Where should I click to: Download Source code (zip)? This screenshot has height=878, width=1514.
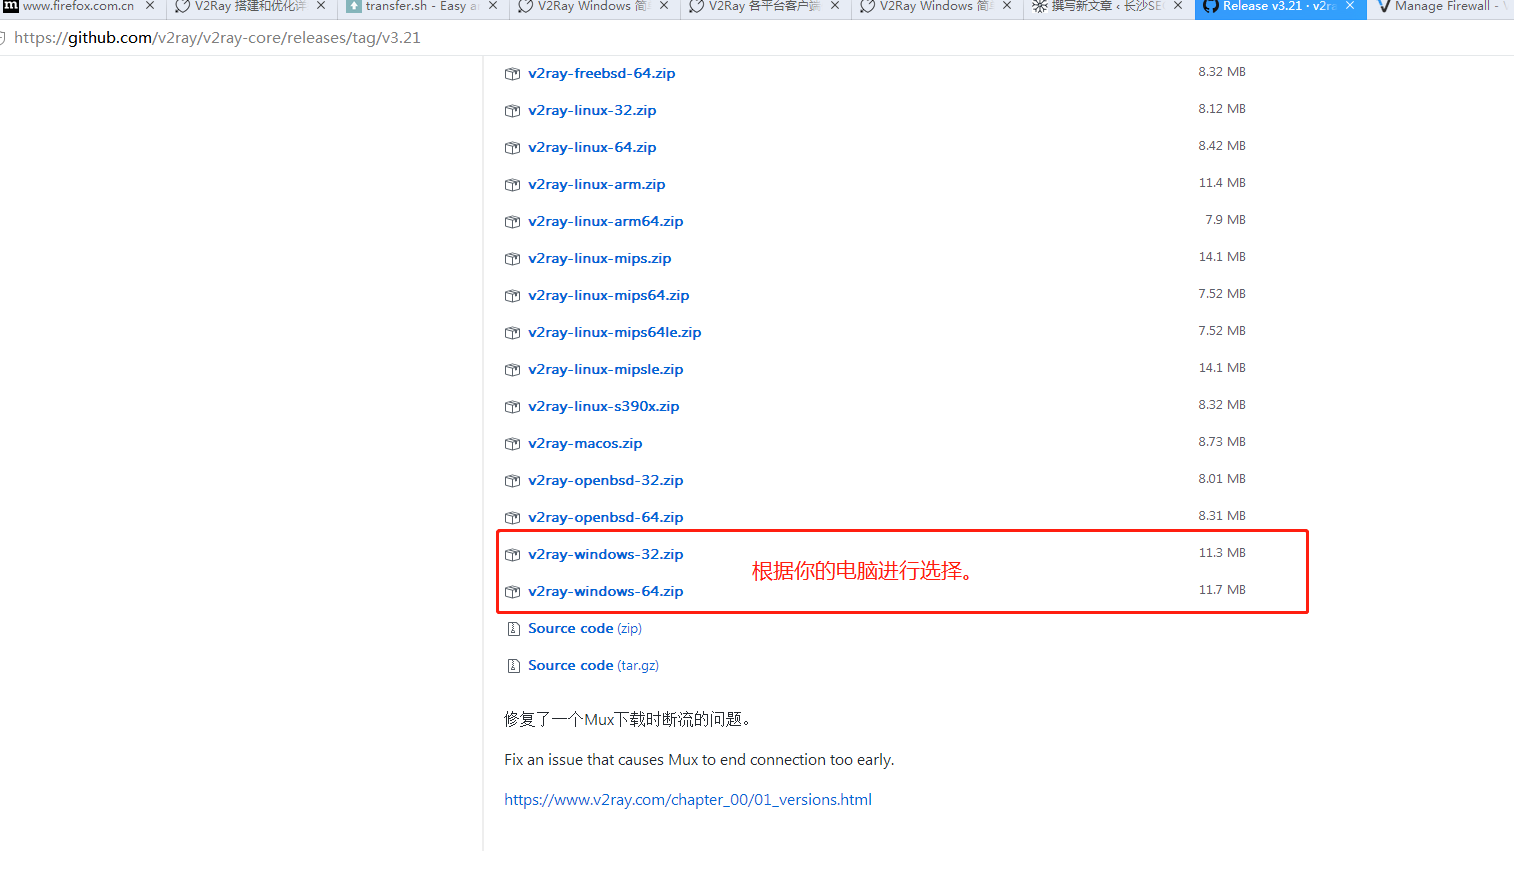click(x=585, y=628)
